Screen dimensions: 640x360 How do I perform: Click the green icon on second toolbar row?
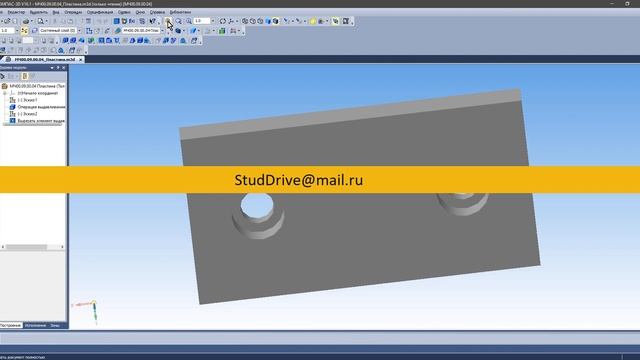(222, 31)
